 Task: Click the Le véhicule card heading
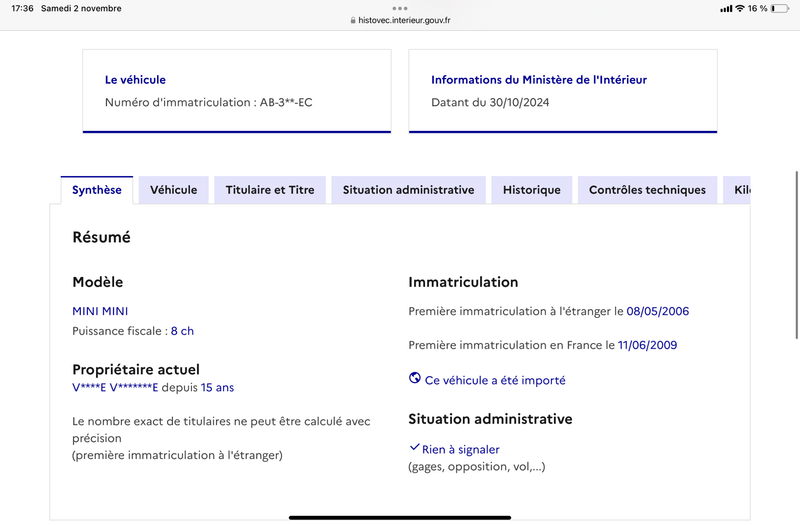click(x=135, y=80)
